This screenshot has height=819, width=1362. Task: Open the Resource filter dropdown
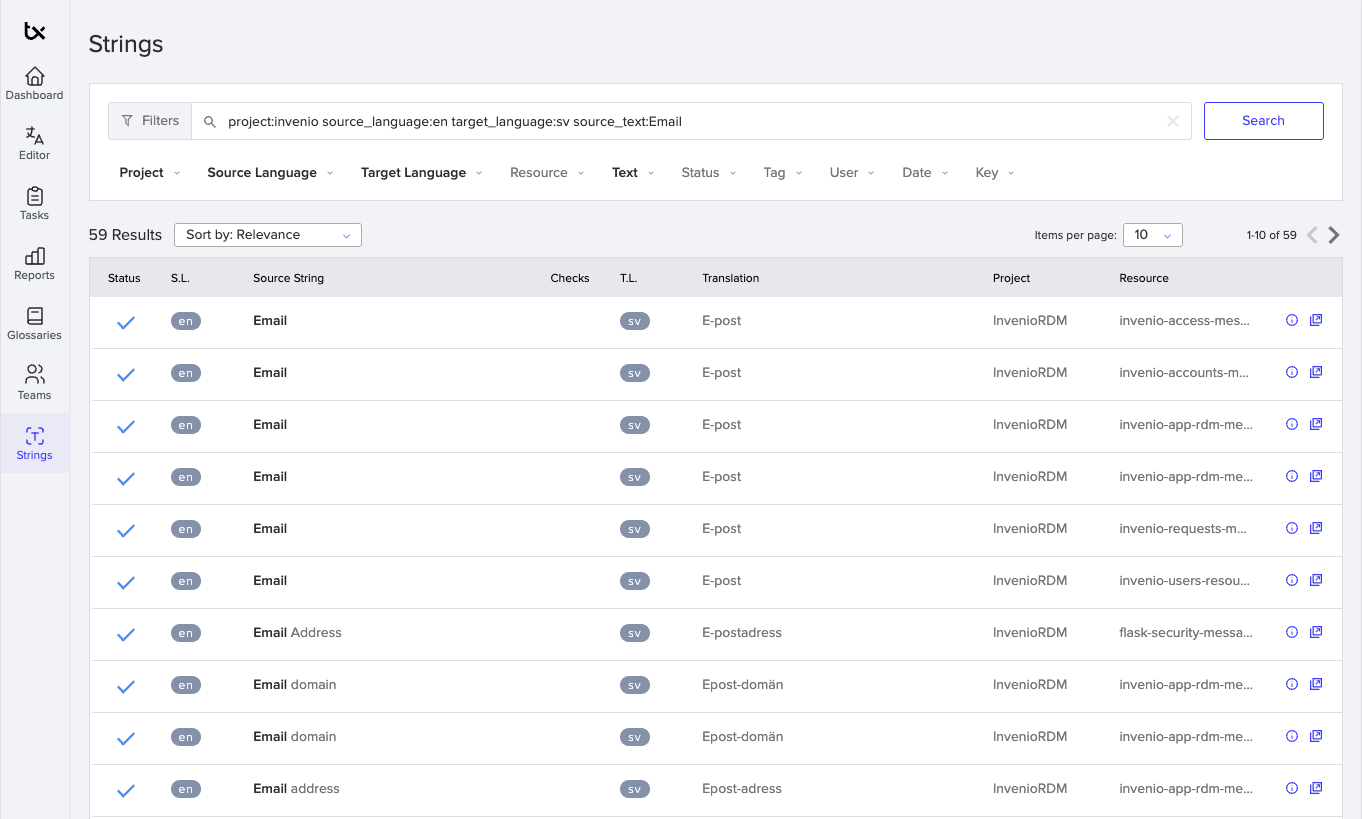547,173
